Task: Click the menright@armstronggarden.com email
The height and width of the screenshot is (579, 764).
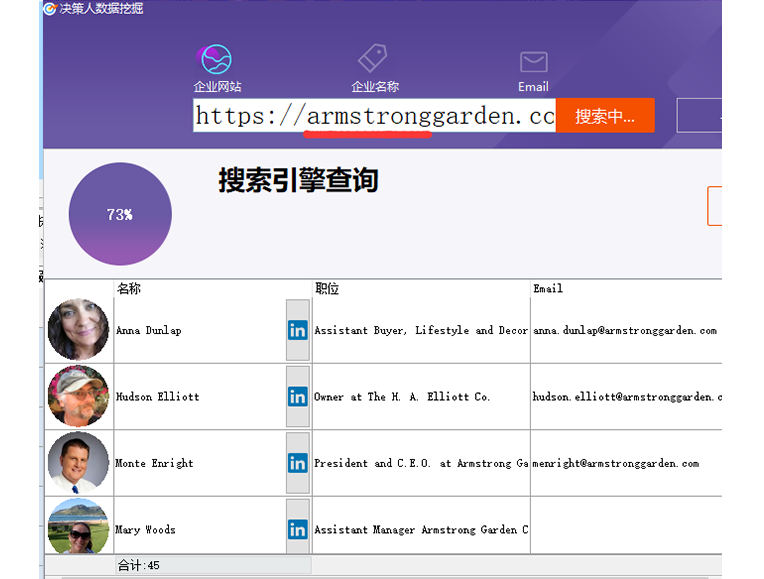Action: 616,463
